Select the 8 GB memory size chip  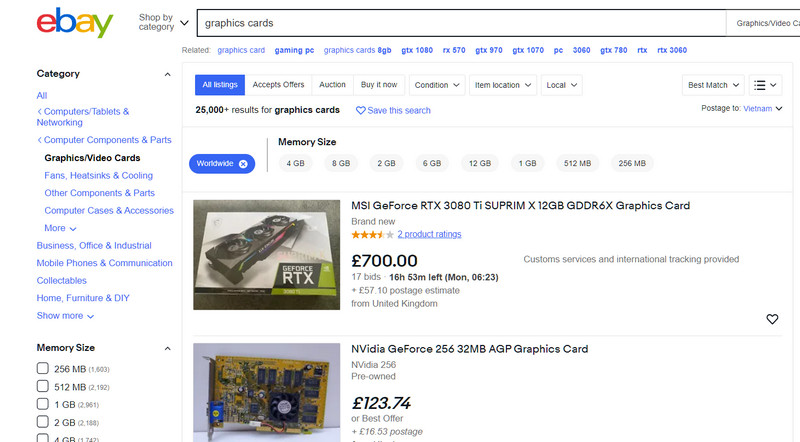[x=341, y=163]
